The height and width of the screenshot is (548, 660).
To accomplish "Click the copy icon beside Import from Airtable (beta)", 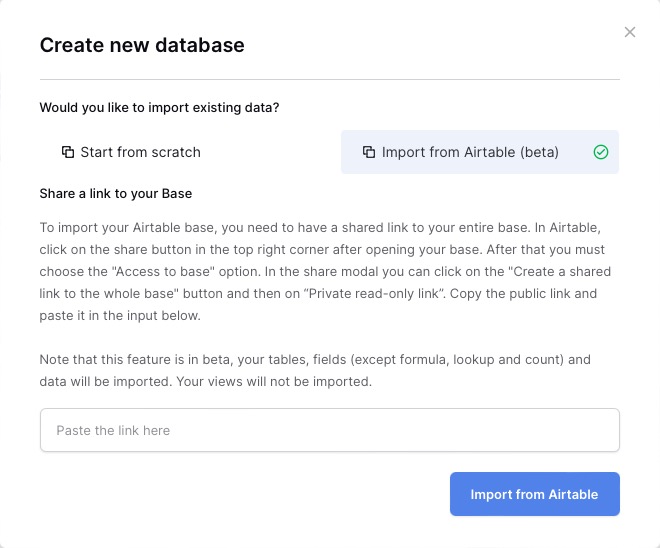I will click(x=369, y=152).
